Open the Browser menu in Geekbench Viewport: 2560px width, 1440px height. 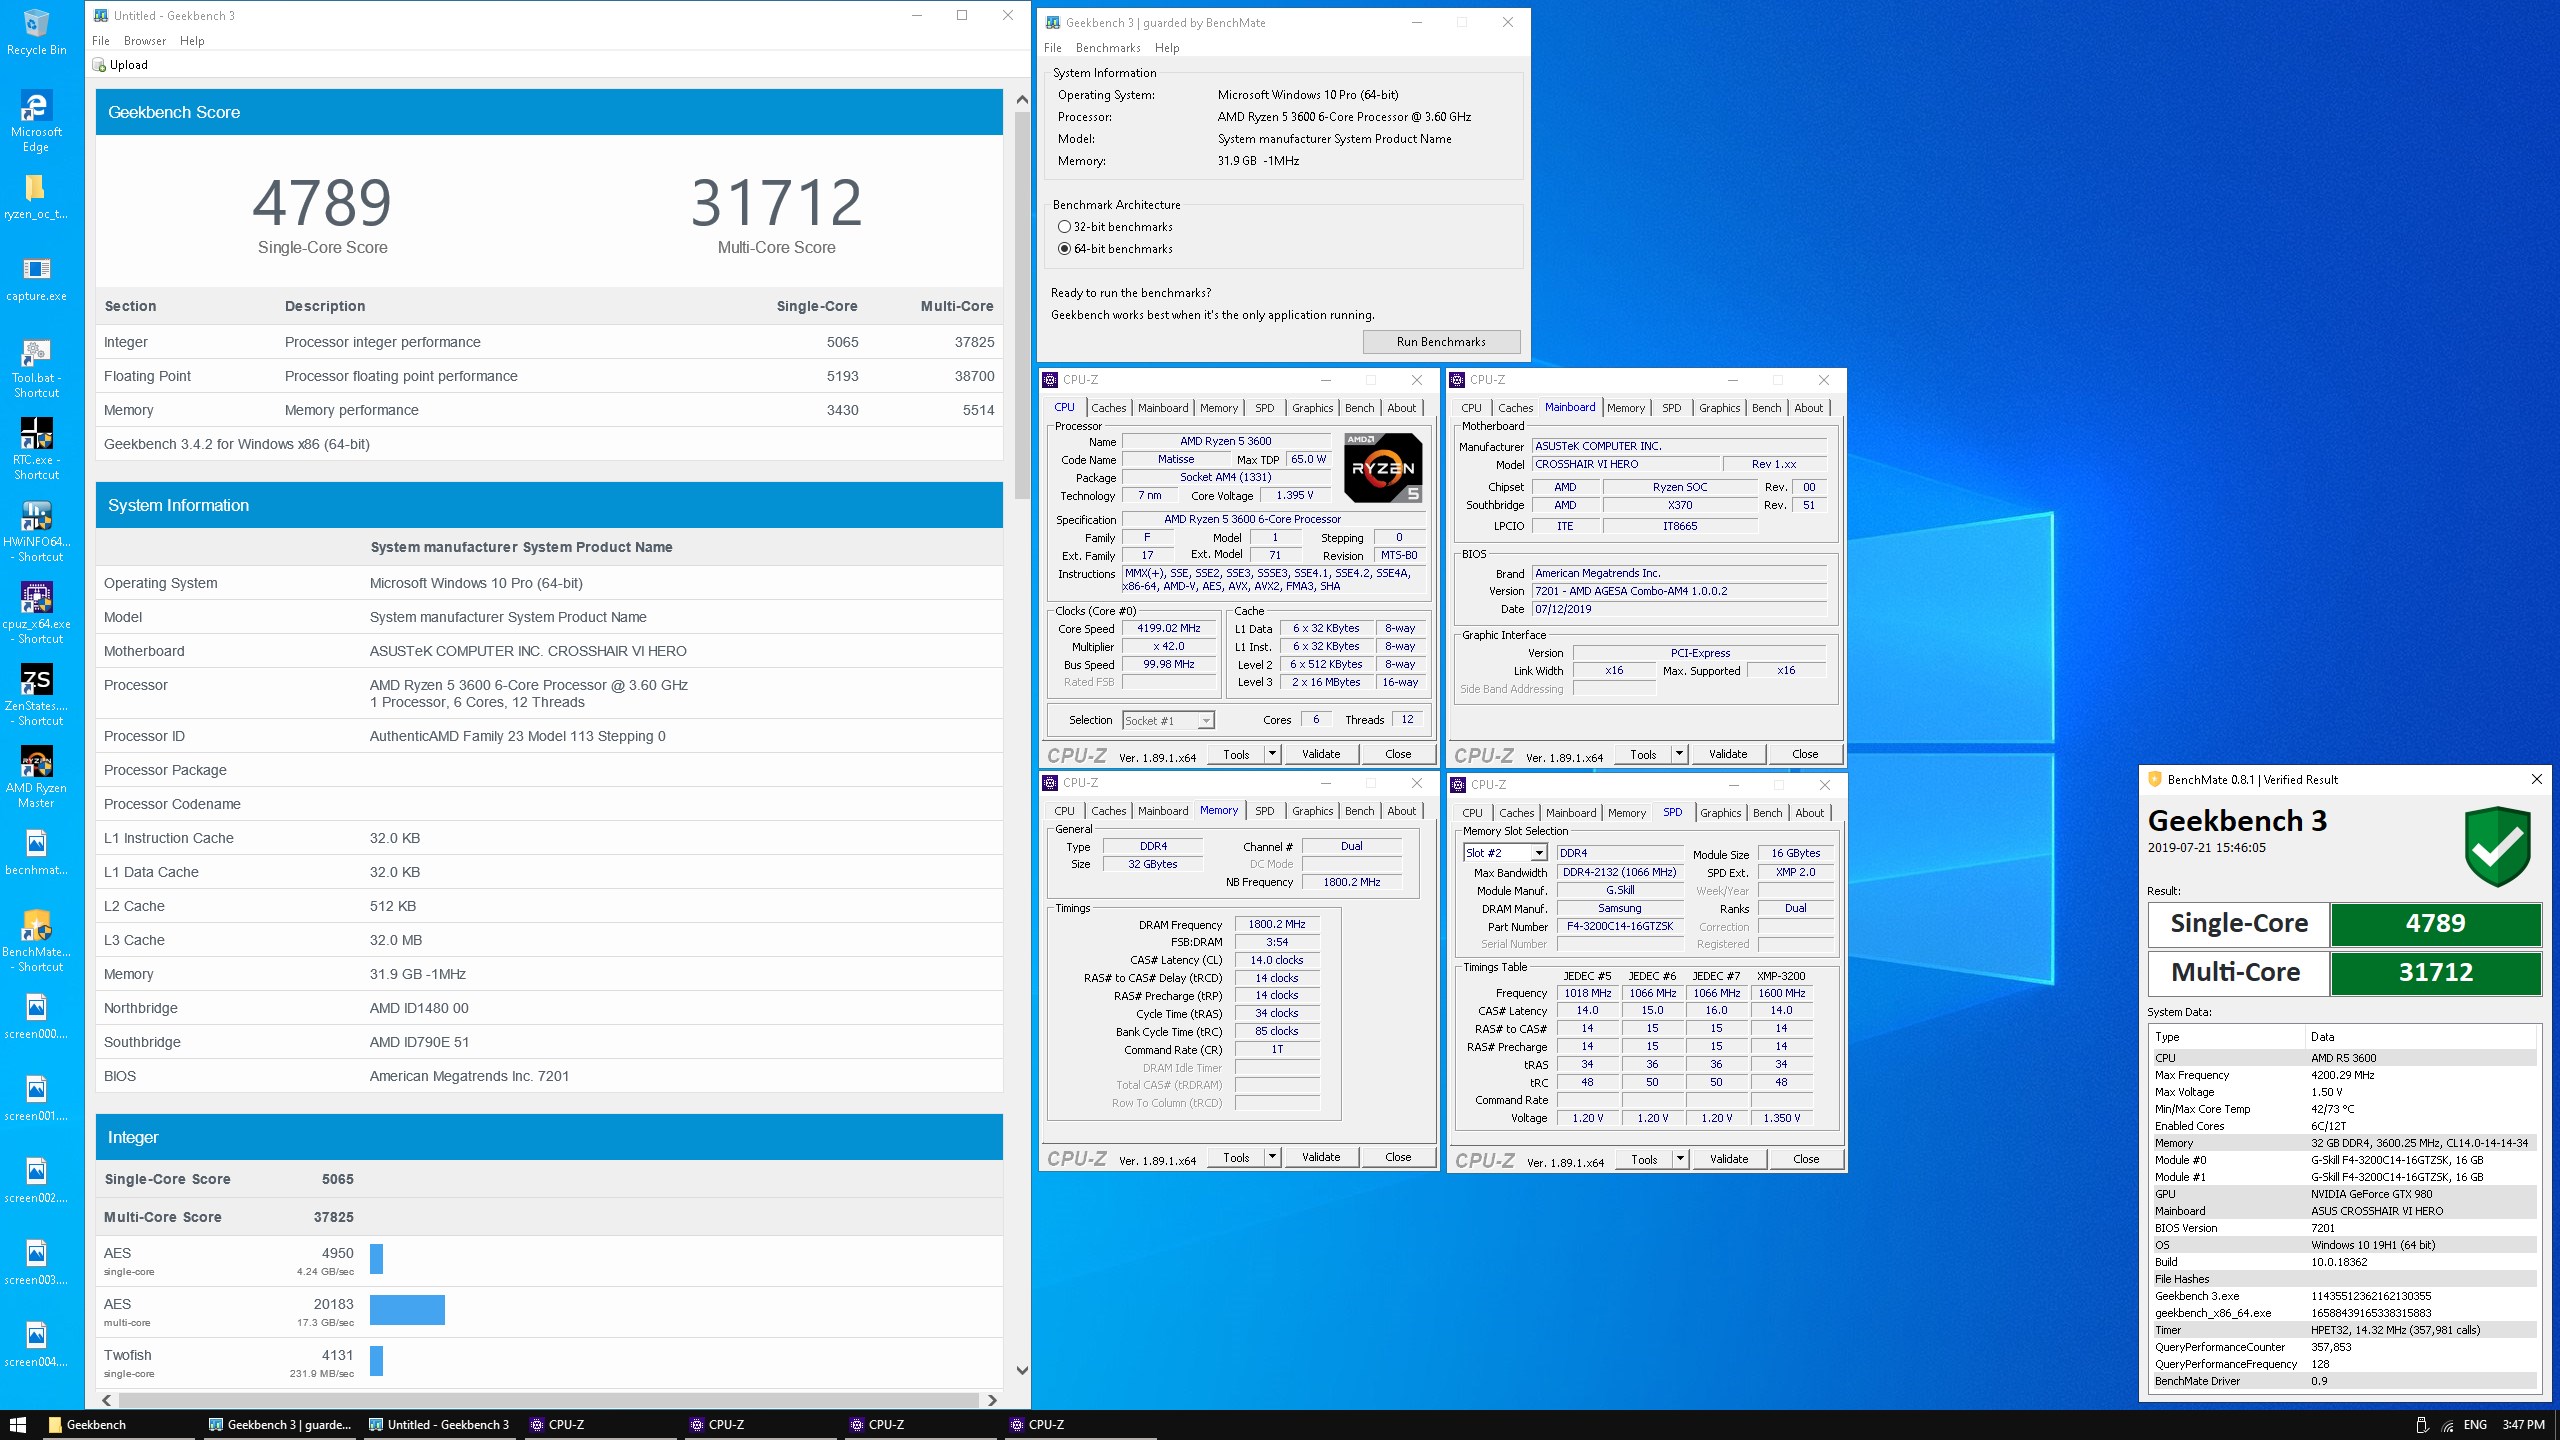pos(145,41)
